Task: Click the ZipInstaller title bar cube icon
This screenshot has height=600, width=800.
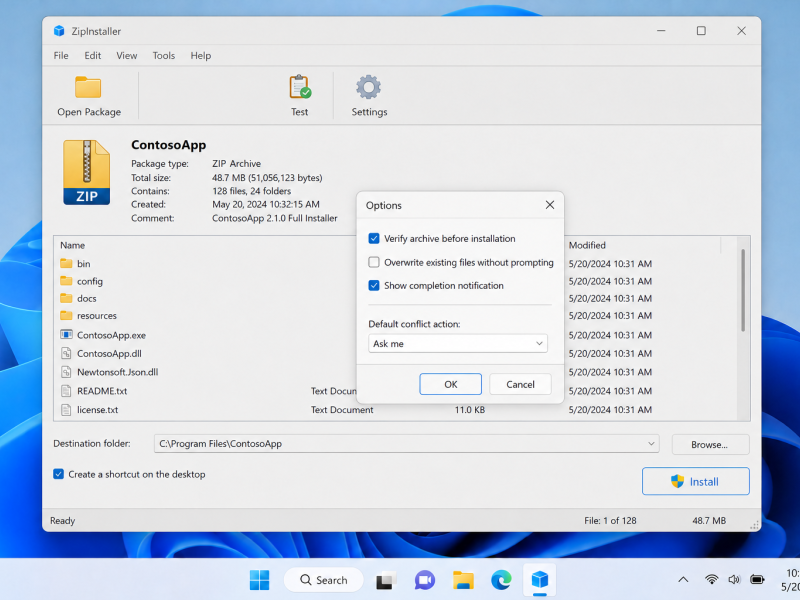Action: click(59, 31)
